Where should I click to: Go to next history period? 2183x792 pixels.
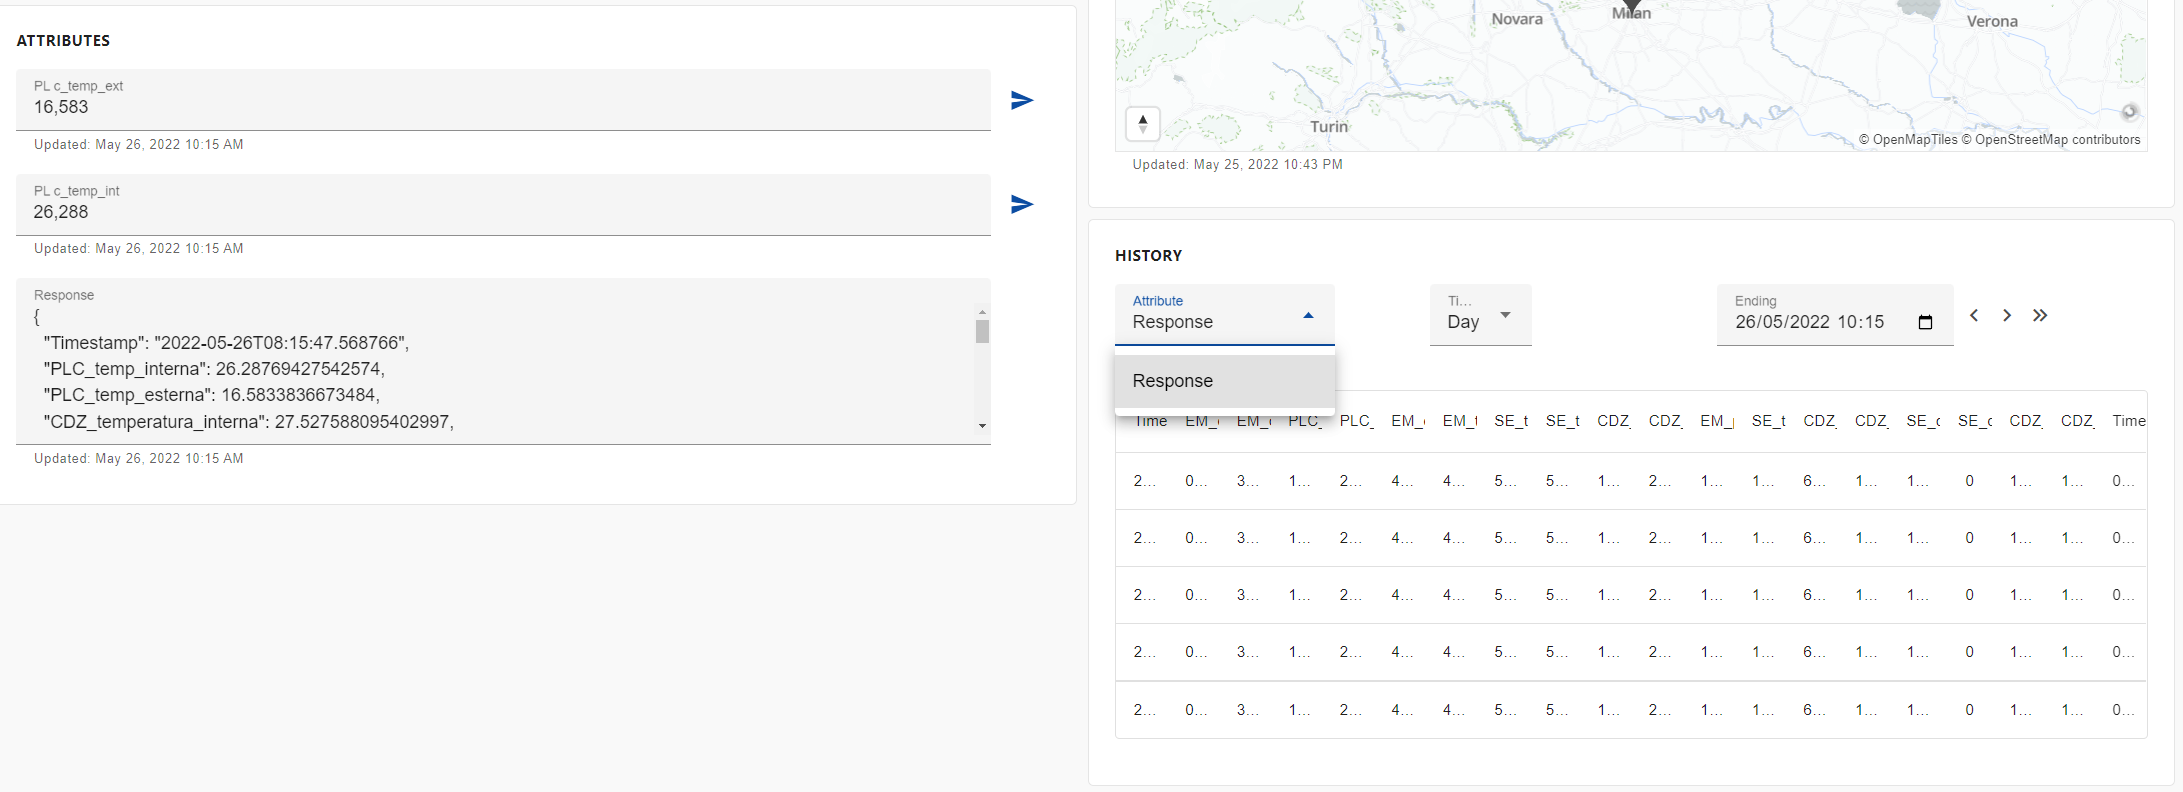(2007, 315)
